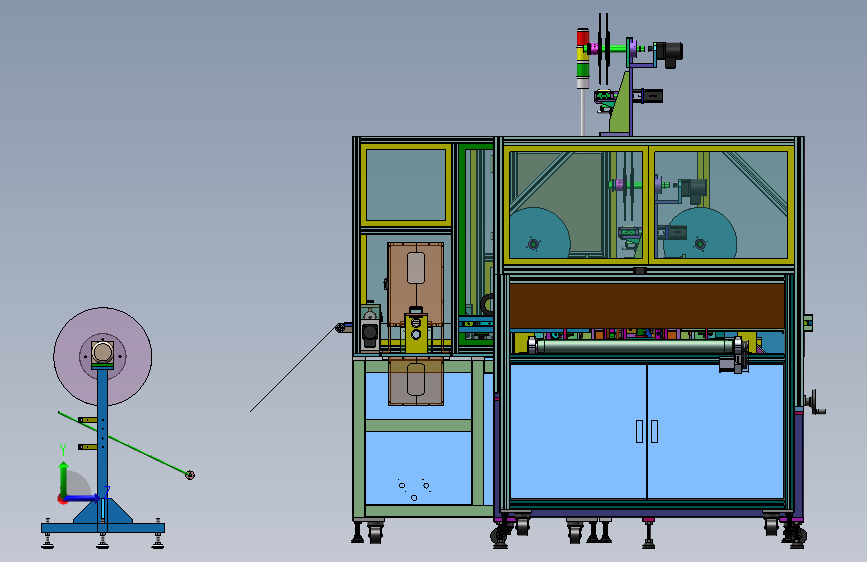
Task: Click the blue base plate of the reel stand
Action: 103,528
